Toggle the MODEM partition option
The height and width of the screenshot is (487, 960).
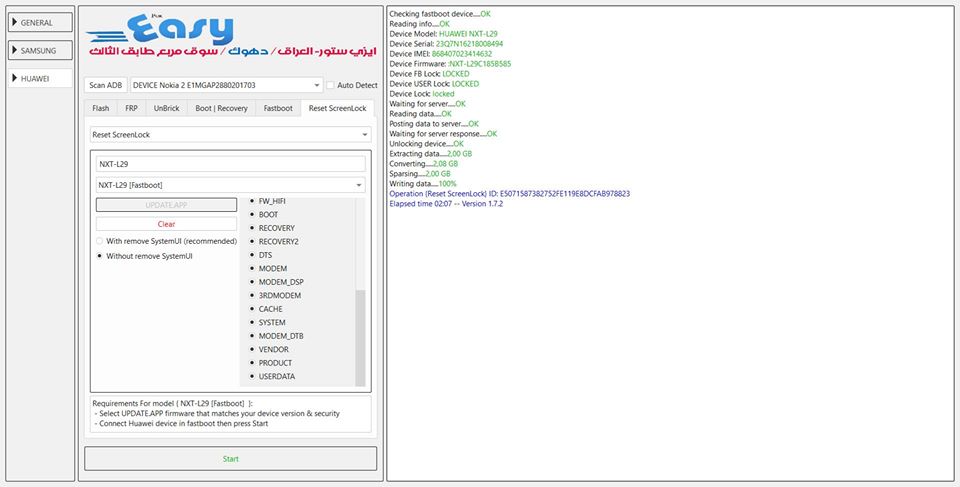tap(268, 268)
